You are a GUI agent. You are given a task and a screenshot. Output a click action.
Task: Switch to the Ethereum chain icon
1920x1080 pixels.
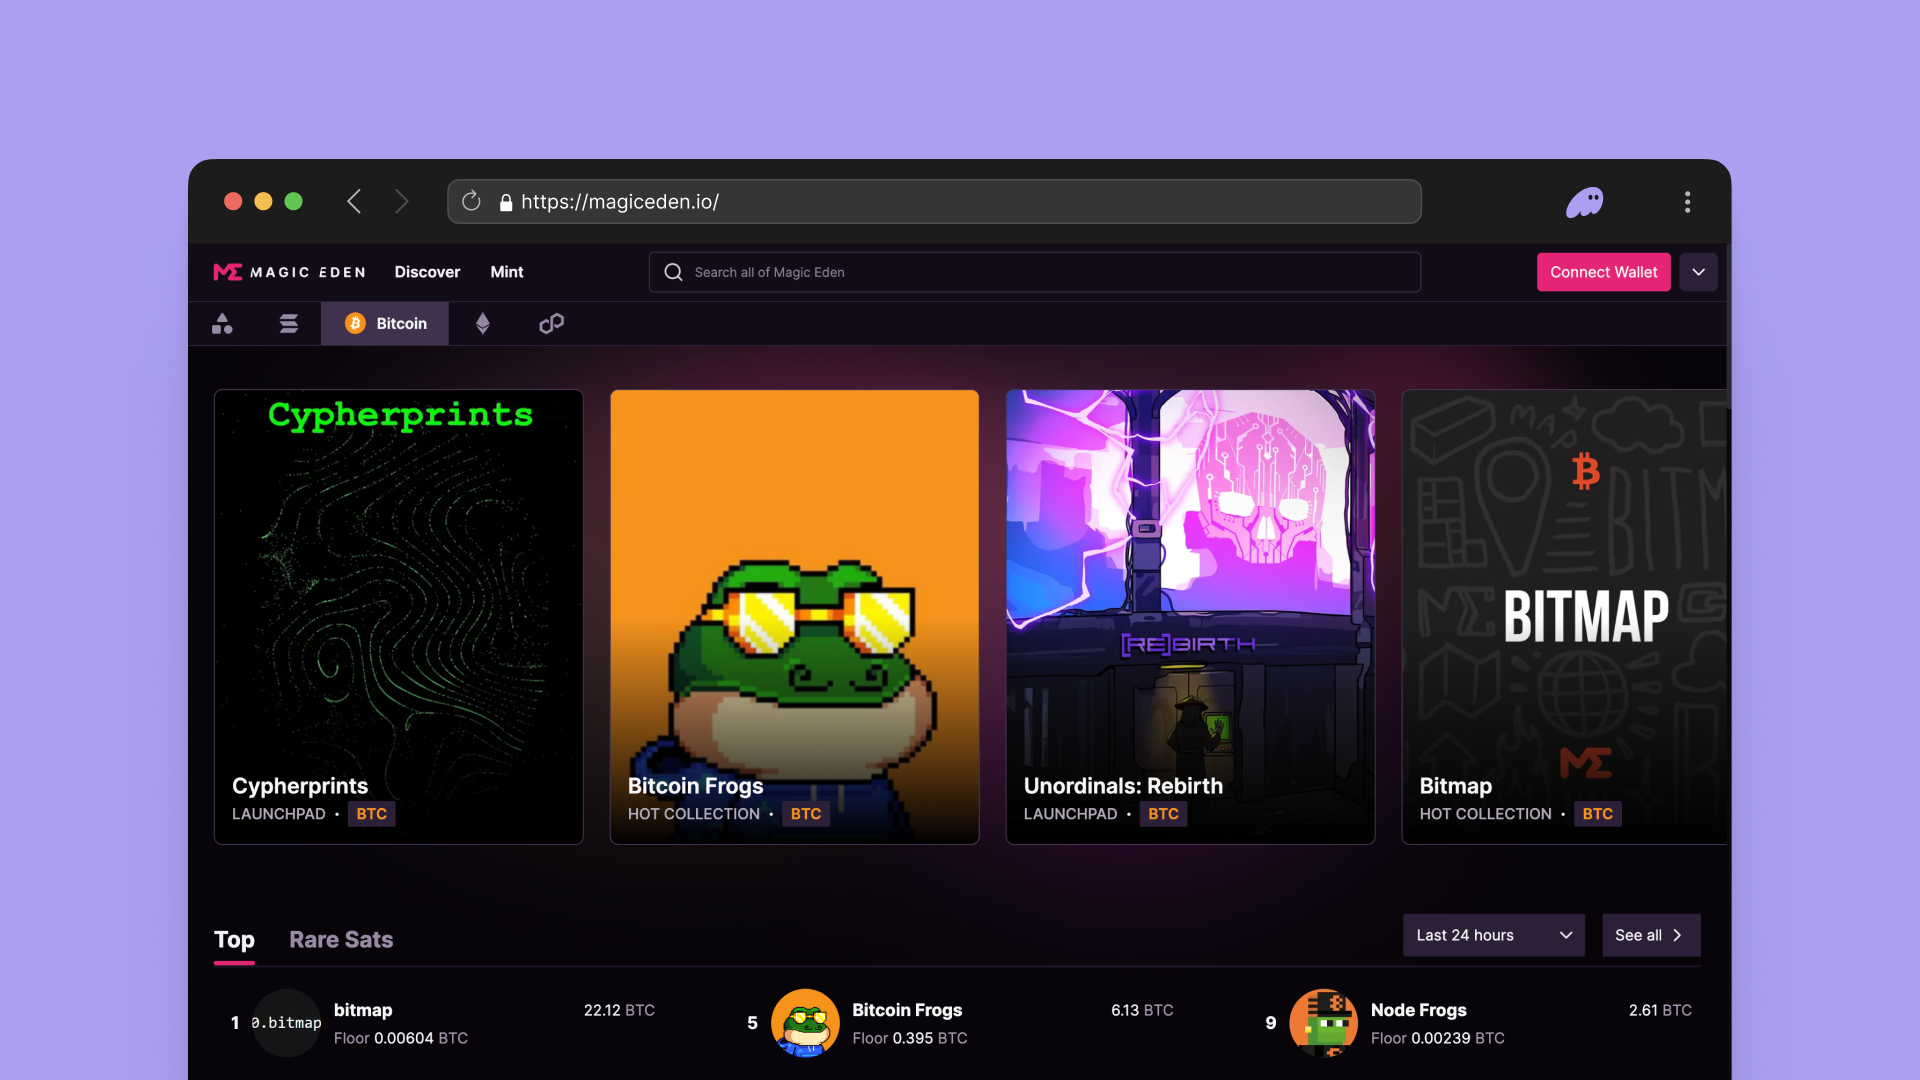pyautogui.click(x=483, y=324)
